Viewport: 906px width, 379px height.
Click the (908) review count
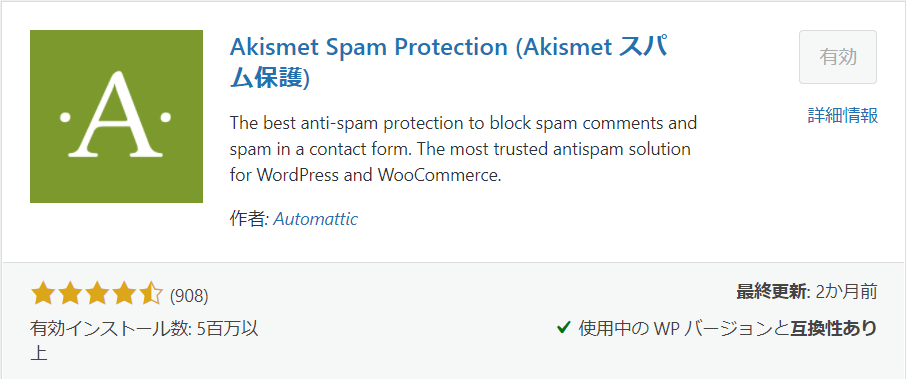tap(189, 296)
